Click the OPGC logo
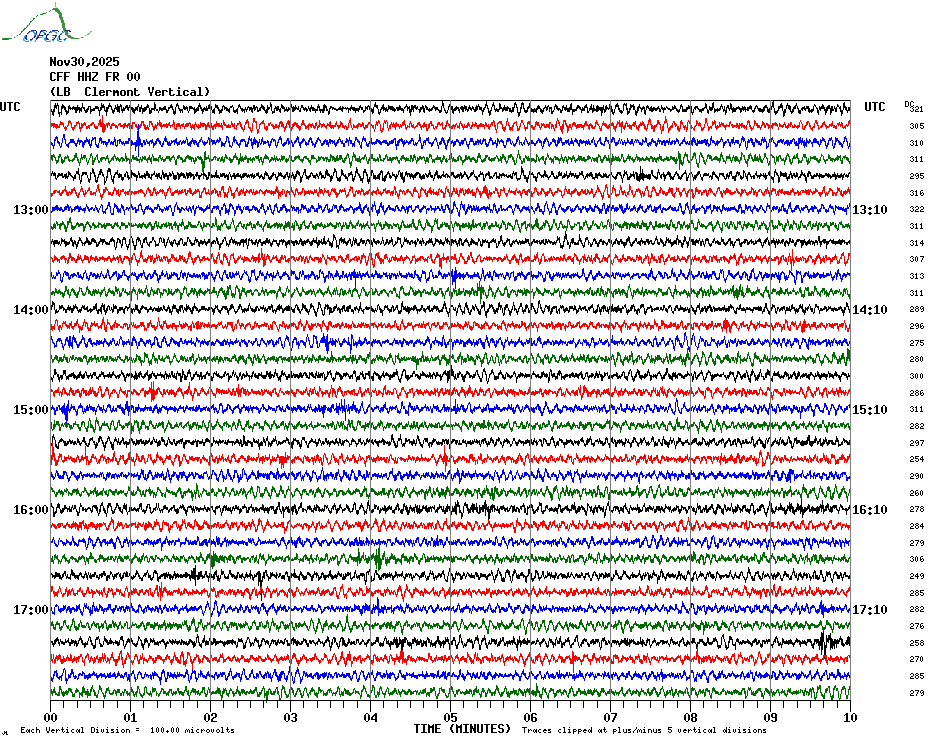The image size is (930, 744). (x=46, y=24)
